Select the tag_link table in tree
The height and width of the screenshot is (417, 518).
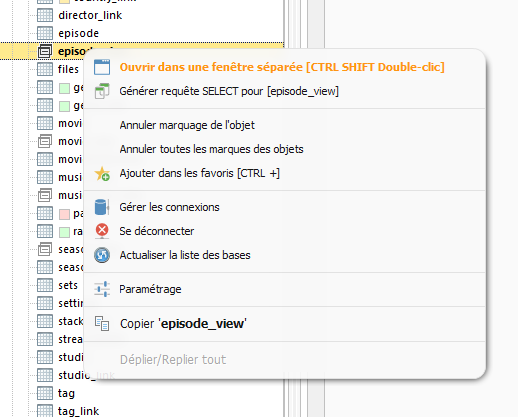[x=78, y=411]
